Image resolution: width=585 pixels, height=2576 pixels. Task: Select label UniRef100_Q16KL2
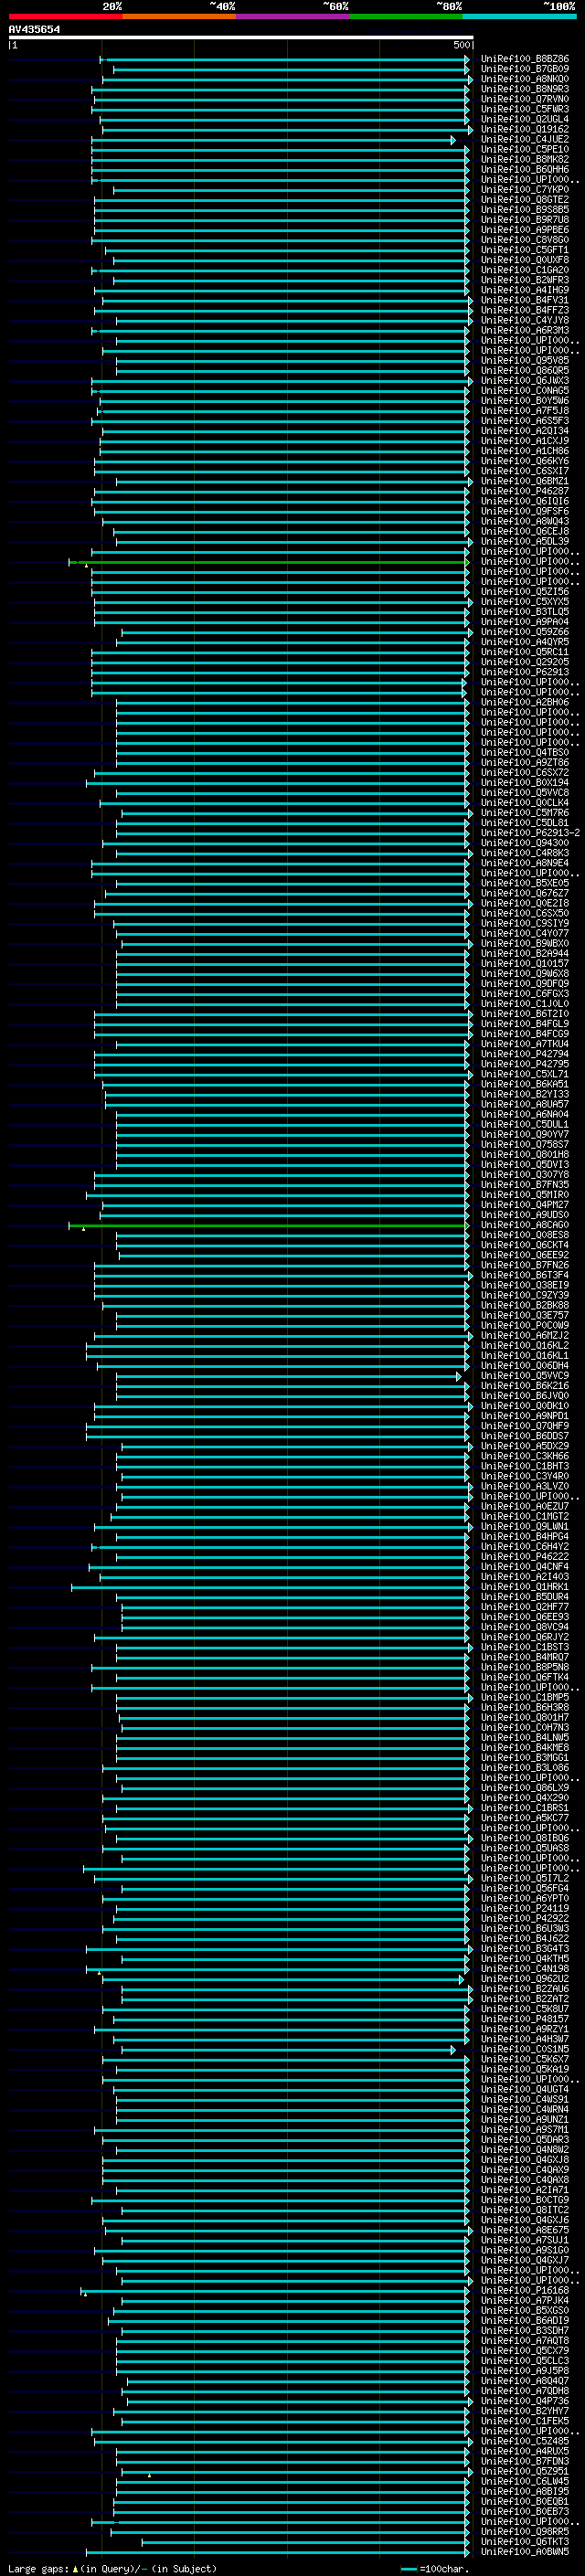pos(525,1345)
